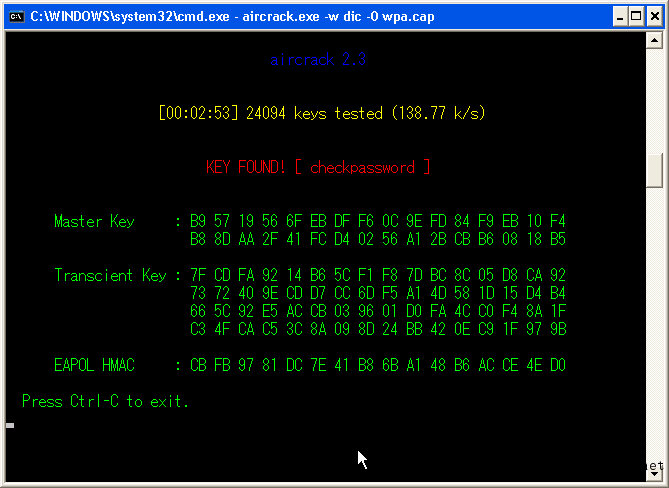Minimize the cmd.exe window
The width and height of the screenshot is (669, 488).
620,17
